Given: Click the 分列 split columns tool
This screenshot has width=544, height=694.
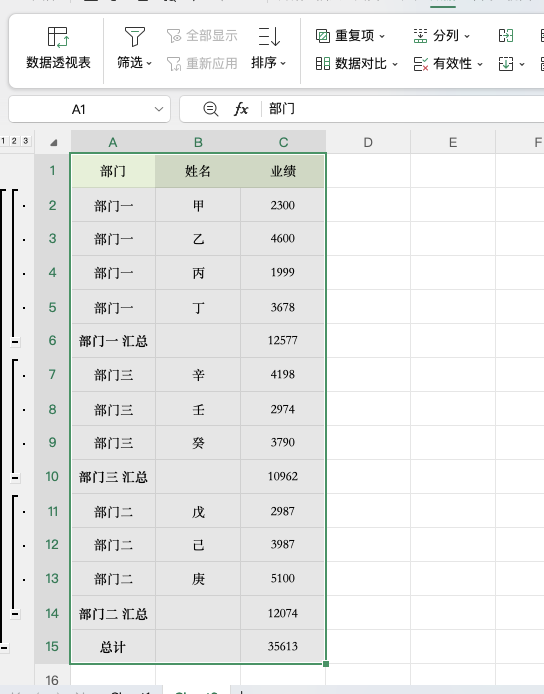Looking at the screenshot, I should pos(436,36).
